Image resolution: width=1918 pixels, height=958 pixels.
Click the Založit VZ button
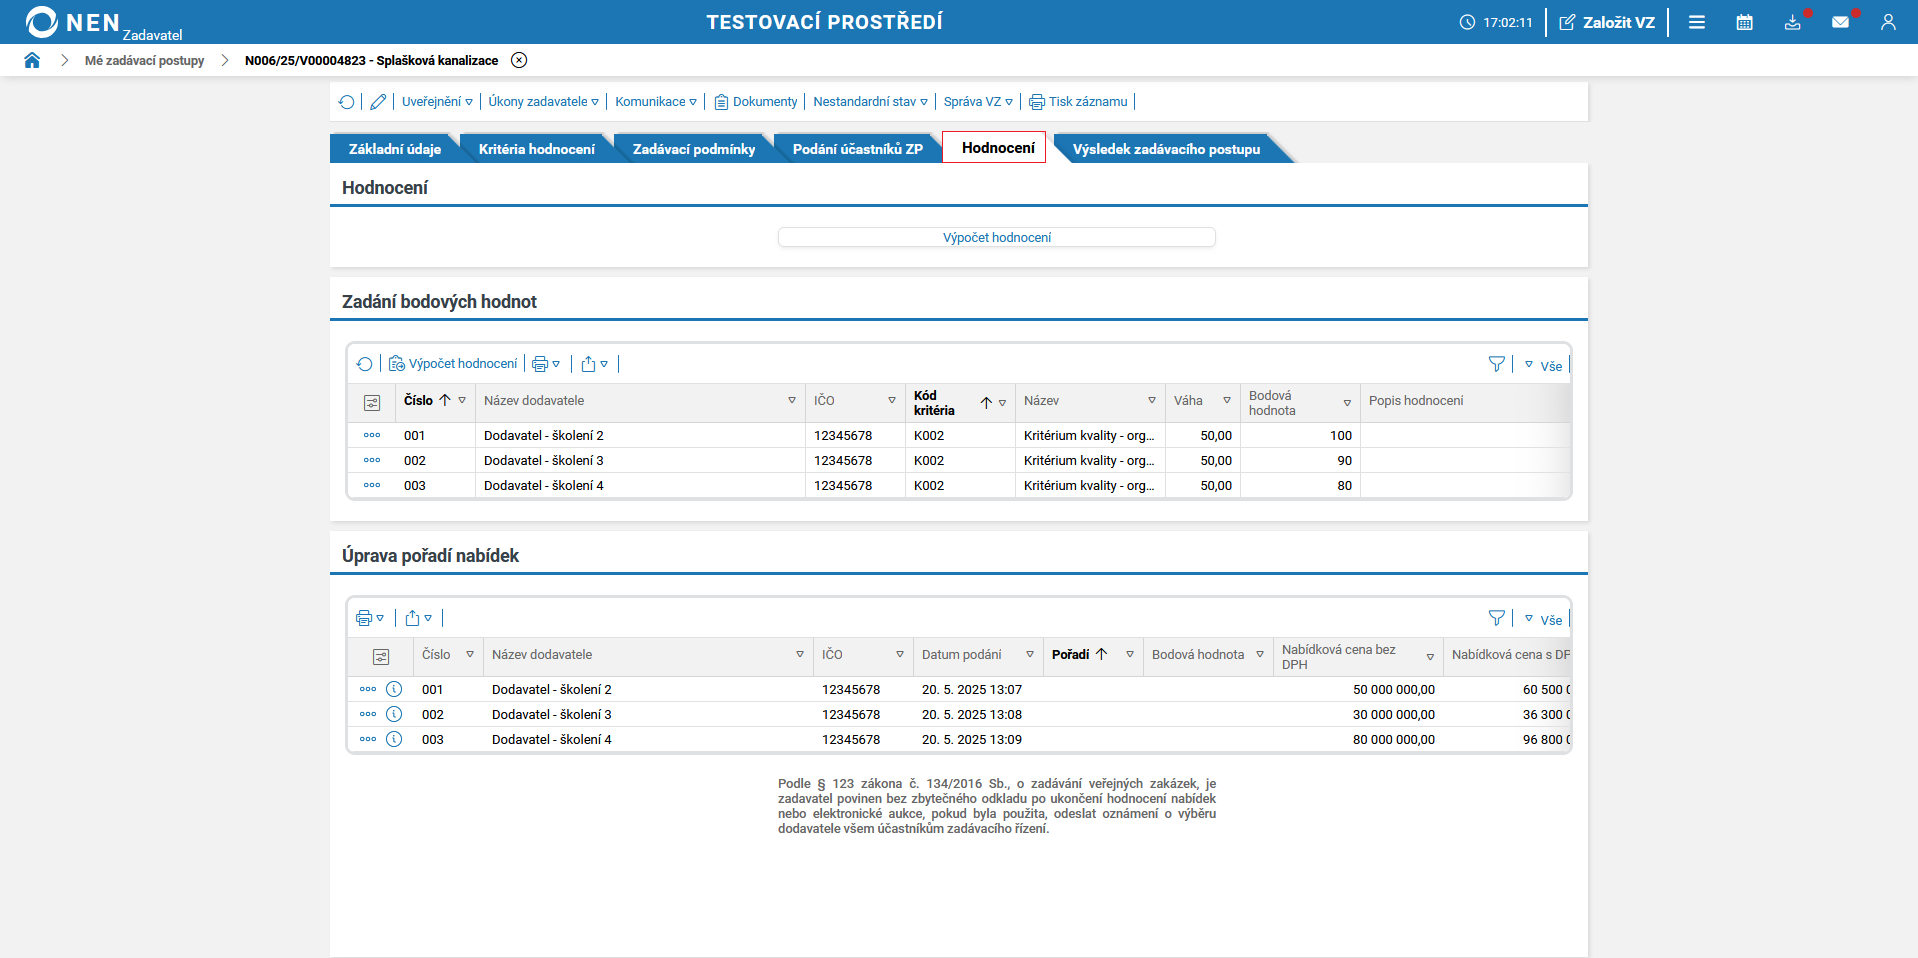1607,22
